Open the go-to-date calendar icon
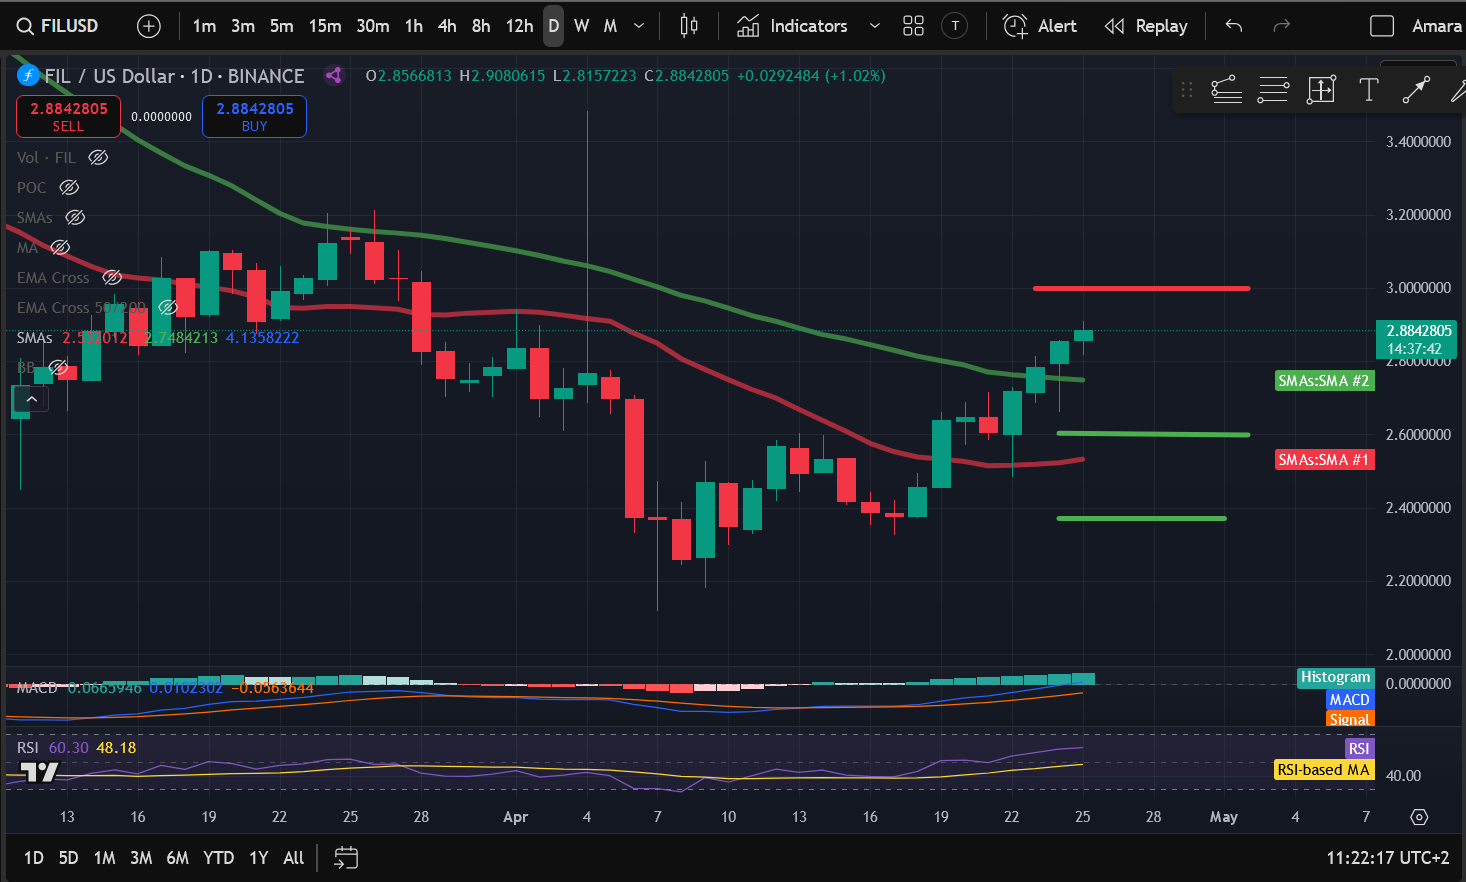 coord(346,858)
